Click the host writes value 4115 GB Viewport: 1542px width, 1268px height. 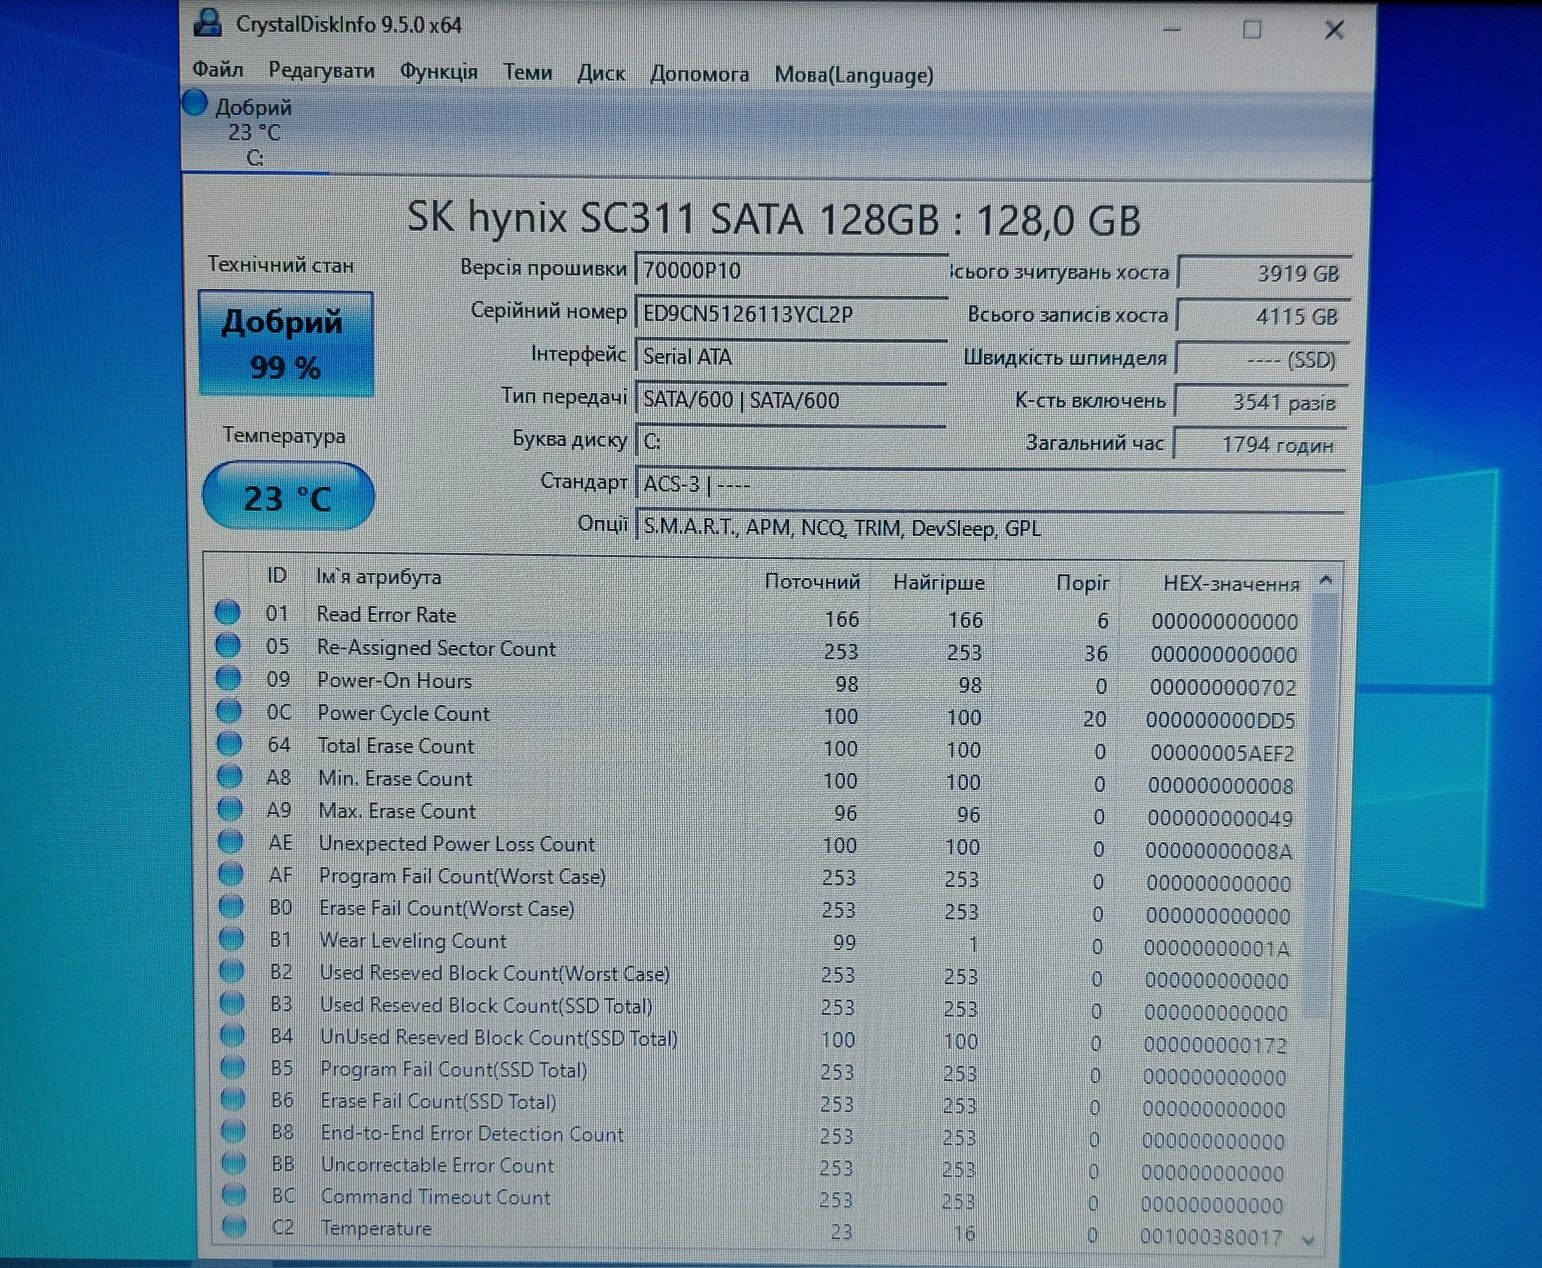(1263, 316)
